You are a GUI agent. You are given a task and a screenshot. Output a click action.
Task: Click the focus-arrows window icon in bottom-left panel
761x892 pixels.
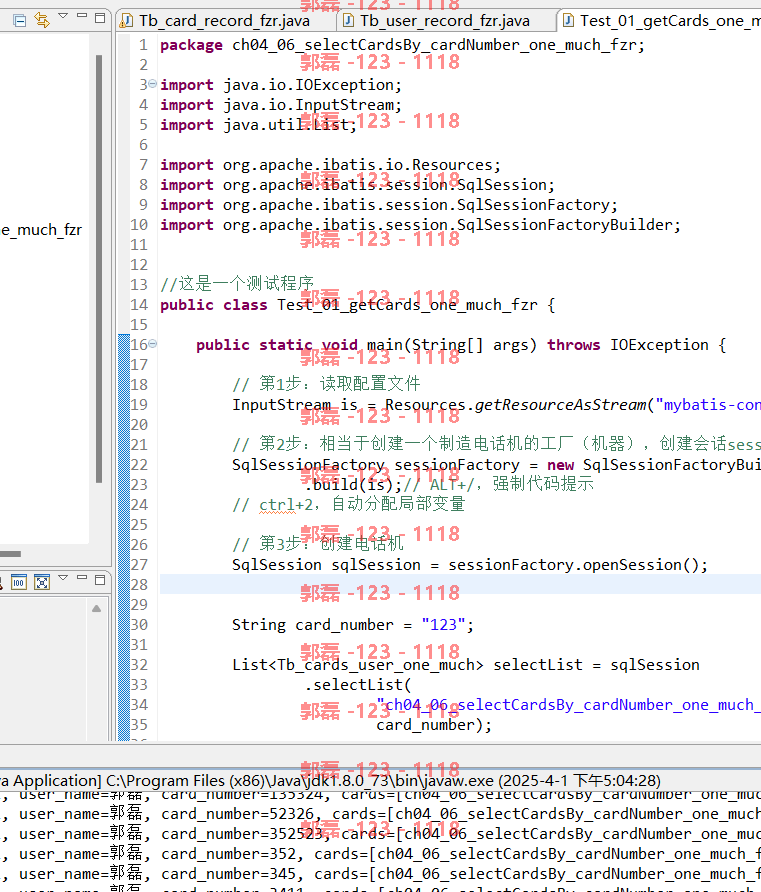click(x=42, y=583)
